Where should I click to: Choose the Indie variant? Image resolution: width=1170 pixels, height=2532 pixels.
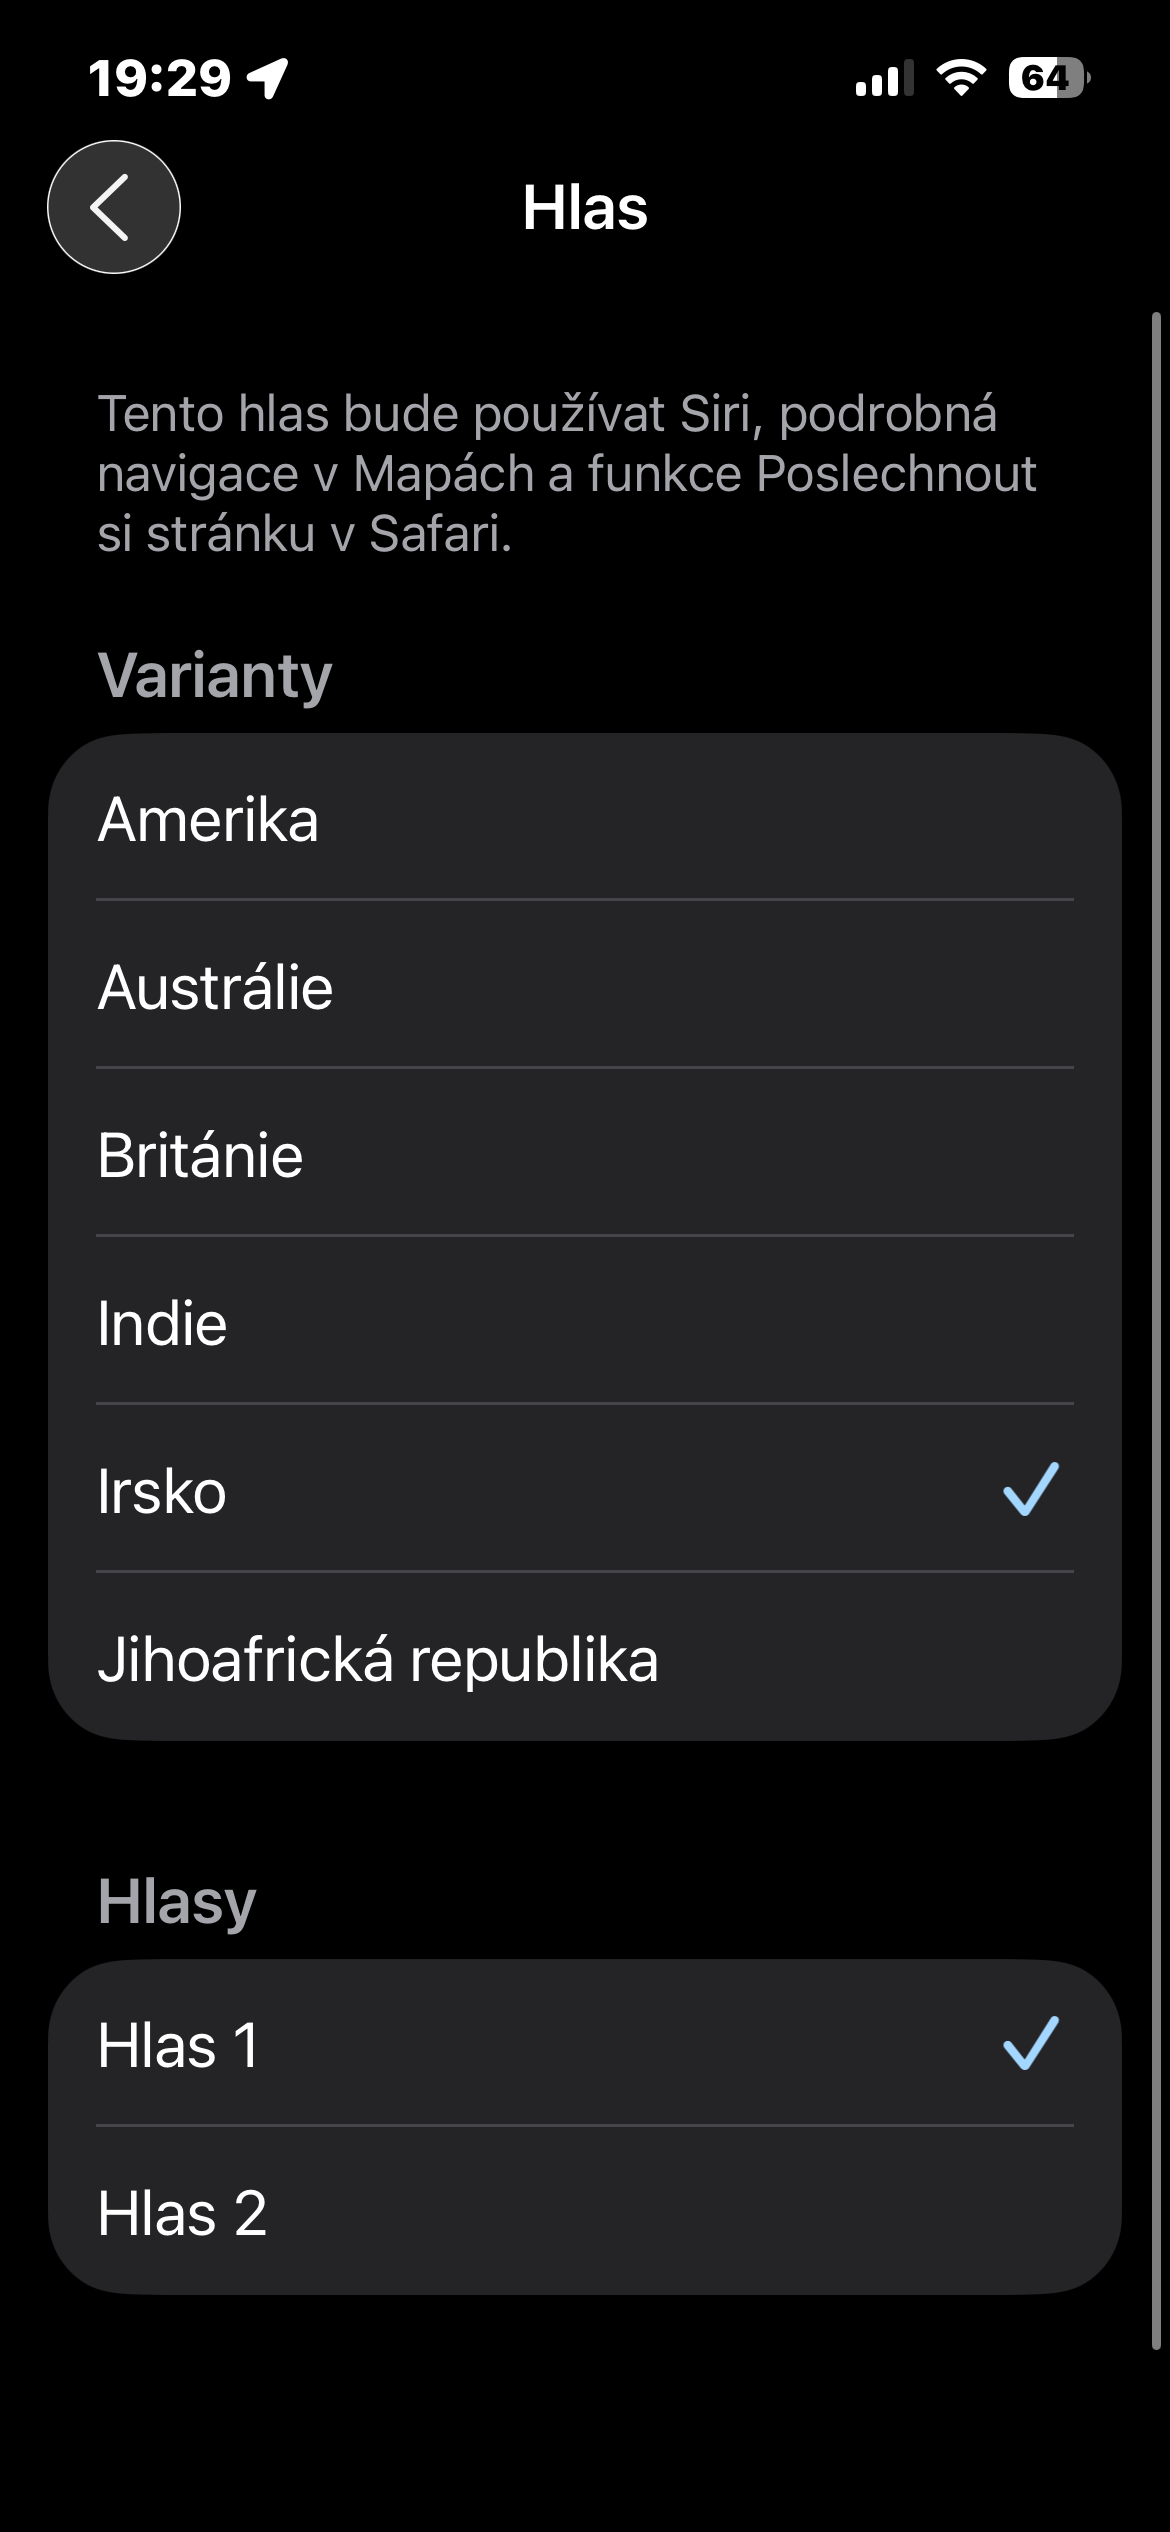pyautogui.click(x=585, y=1322)
